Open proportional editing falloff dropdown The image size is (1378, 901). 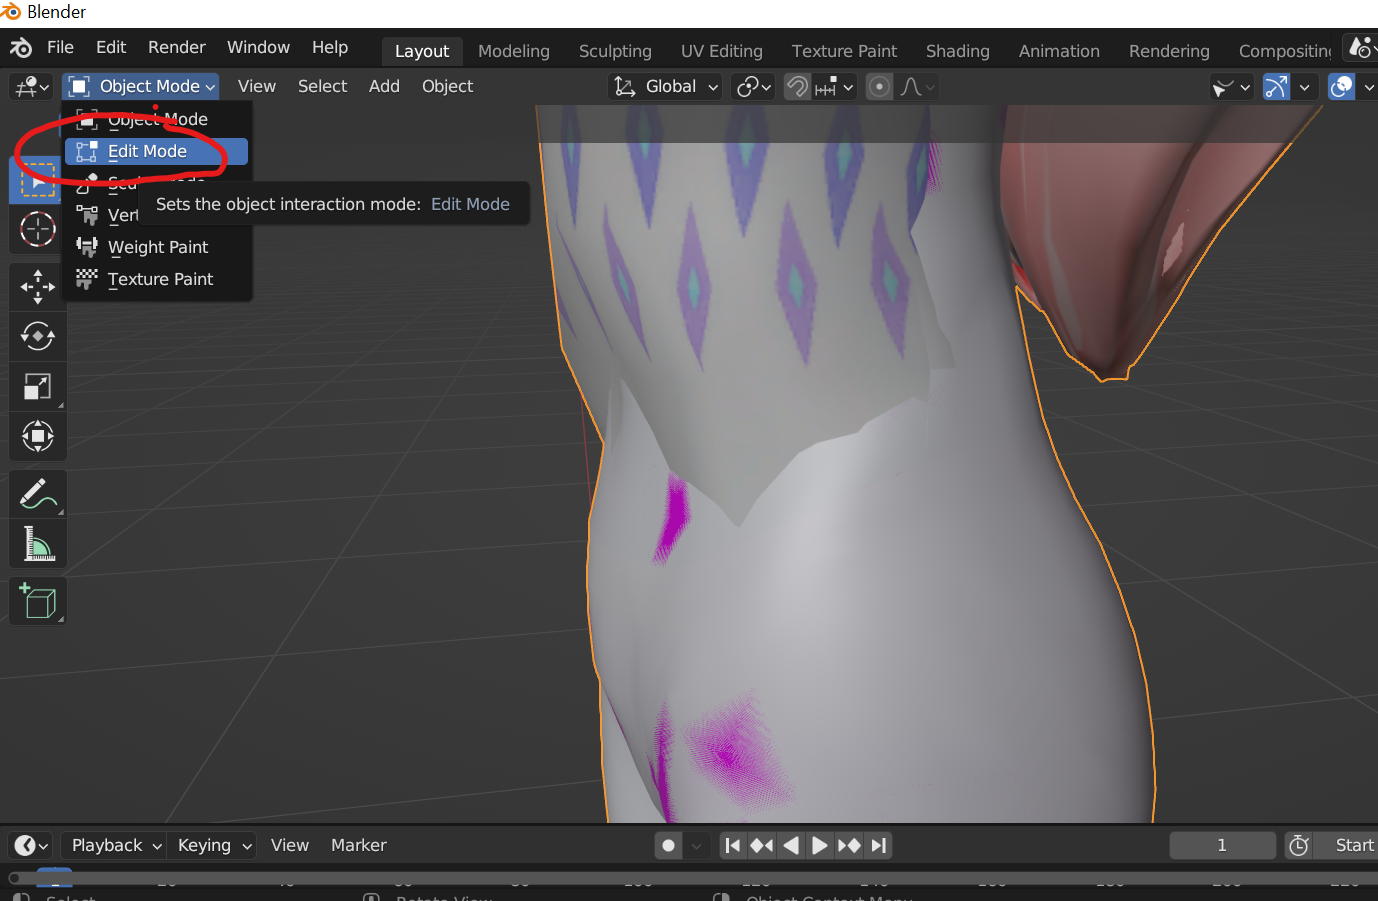(x=917, y=87)
